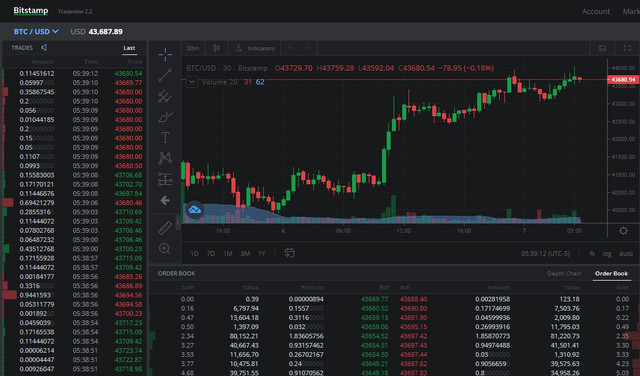Mute trades sound with speaker icon
Image resolution: width=640 pixels, height=376 pixels.
coord(44,48)
